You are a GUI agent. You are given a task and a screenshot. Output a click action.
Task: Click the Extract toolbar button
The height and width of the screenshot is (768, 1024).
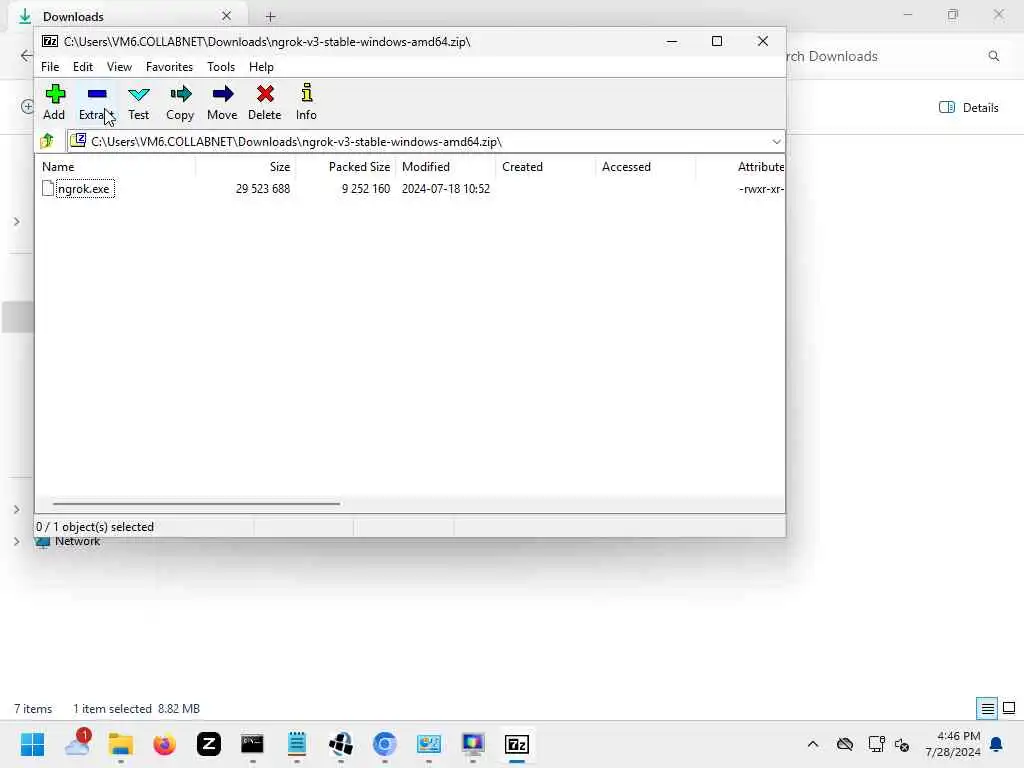pos(97,102)
